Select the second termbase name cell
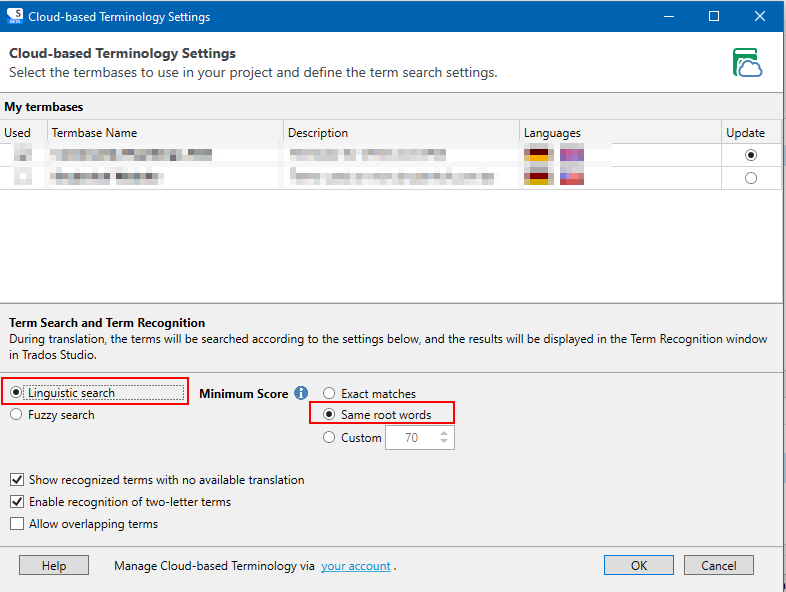Viewport: 786px width, 592px height. (x=165, y=177)
